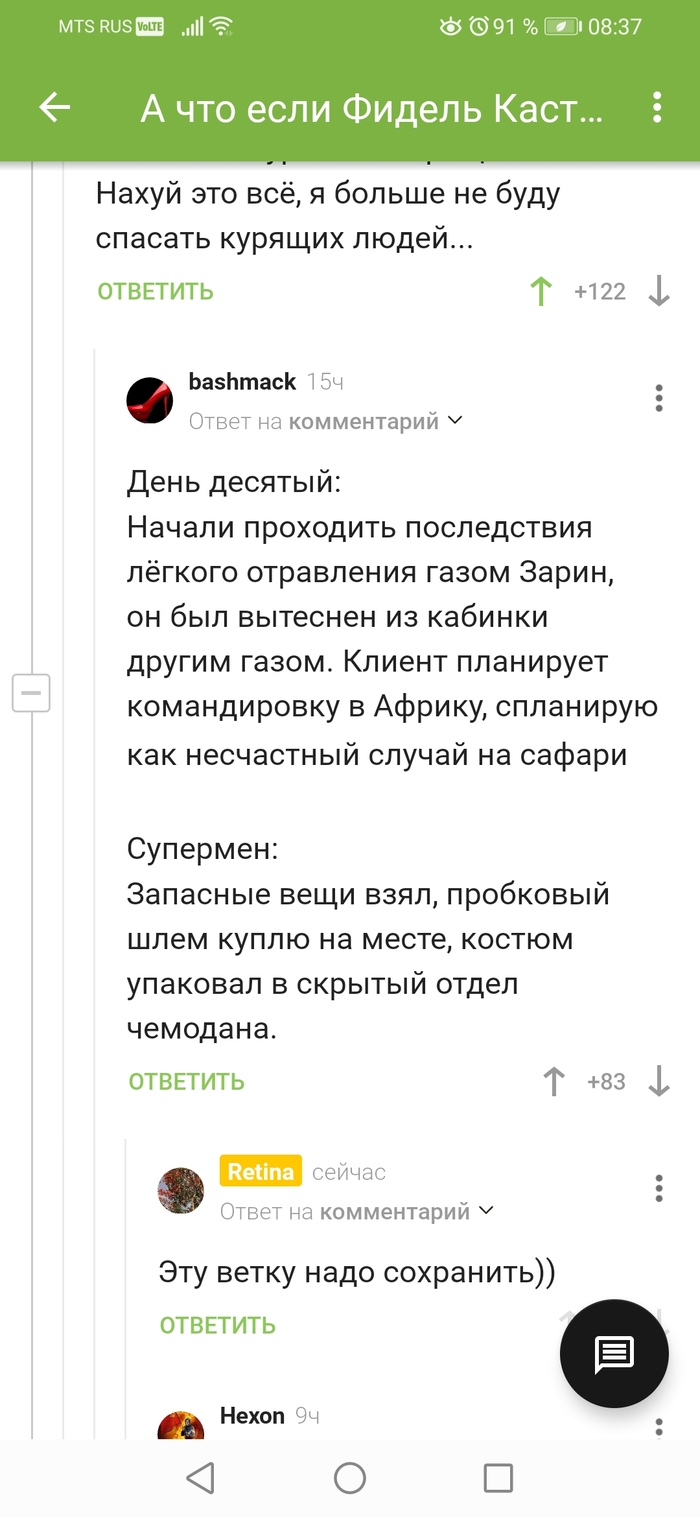Reply to Retina's comment

[x=217, y=1325]
